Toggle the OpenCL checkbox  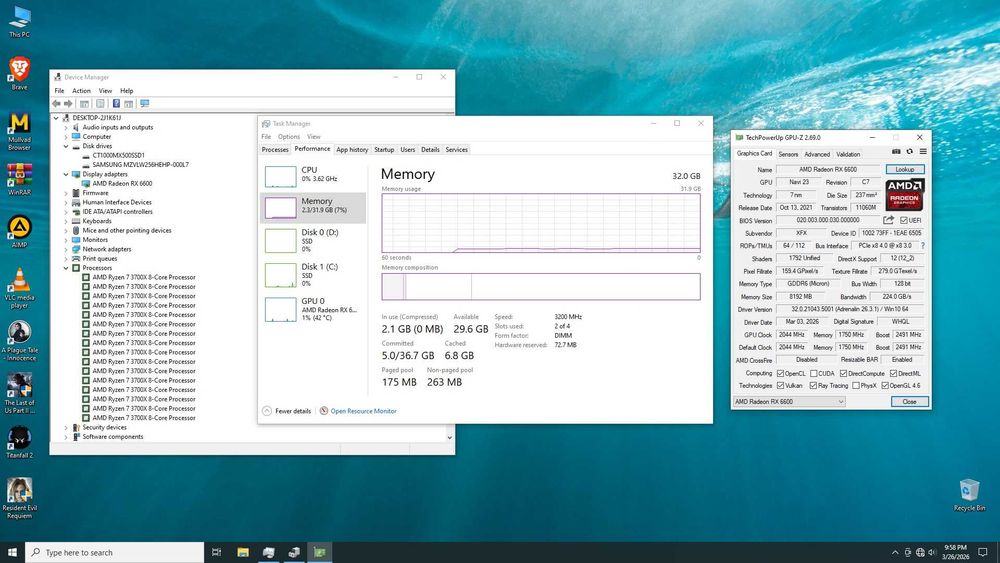pos(780,374)
